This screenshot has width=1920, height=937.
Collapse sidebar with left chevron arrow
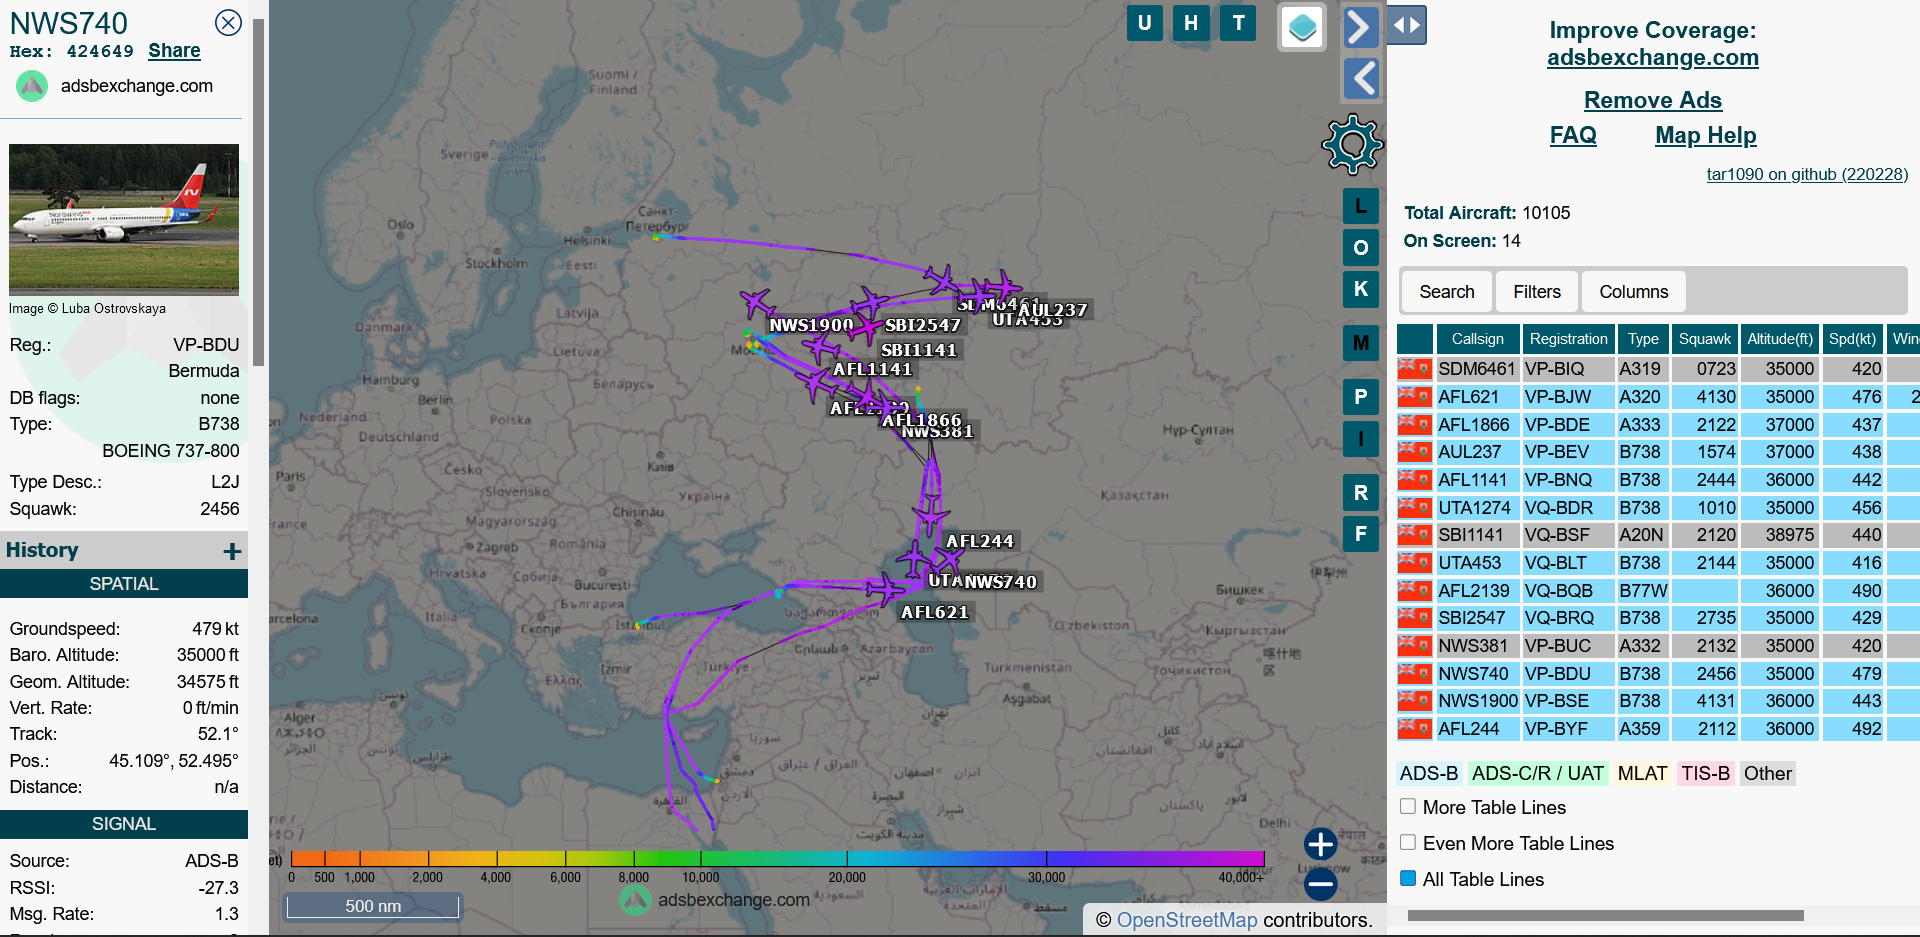tap(1360, 78)
